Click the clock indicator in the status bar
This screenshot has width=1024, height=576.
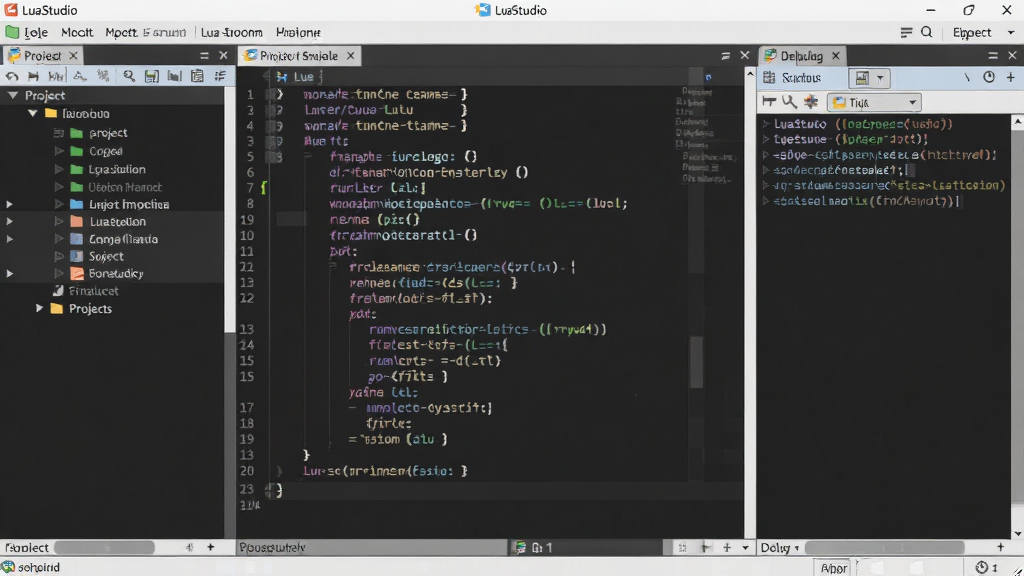click(982, 568)
